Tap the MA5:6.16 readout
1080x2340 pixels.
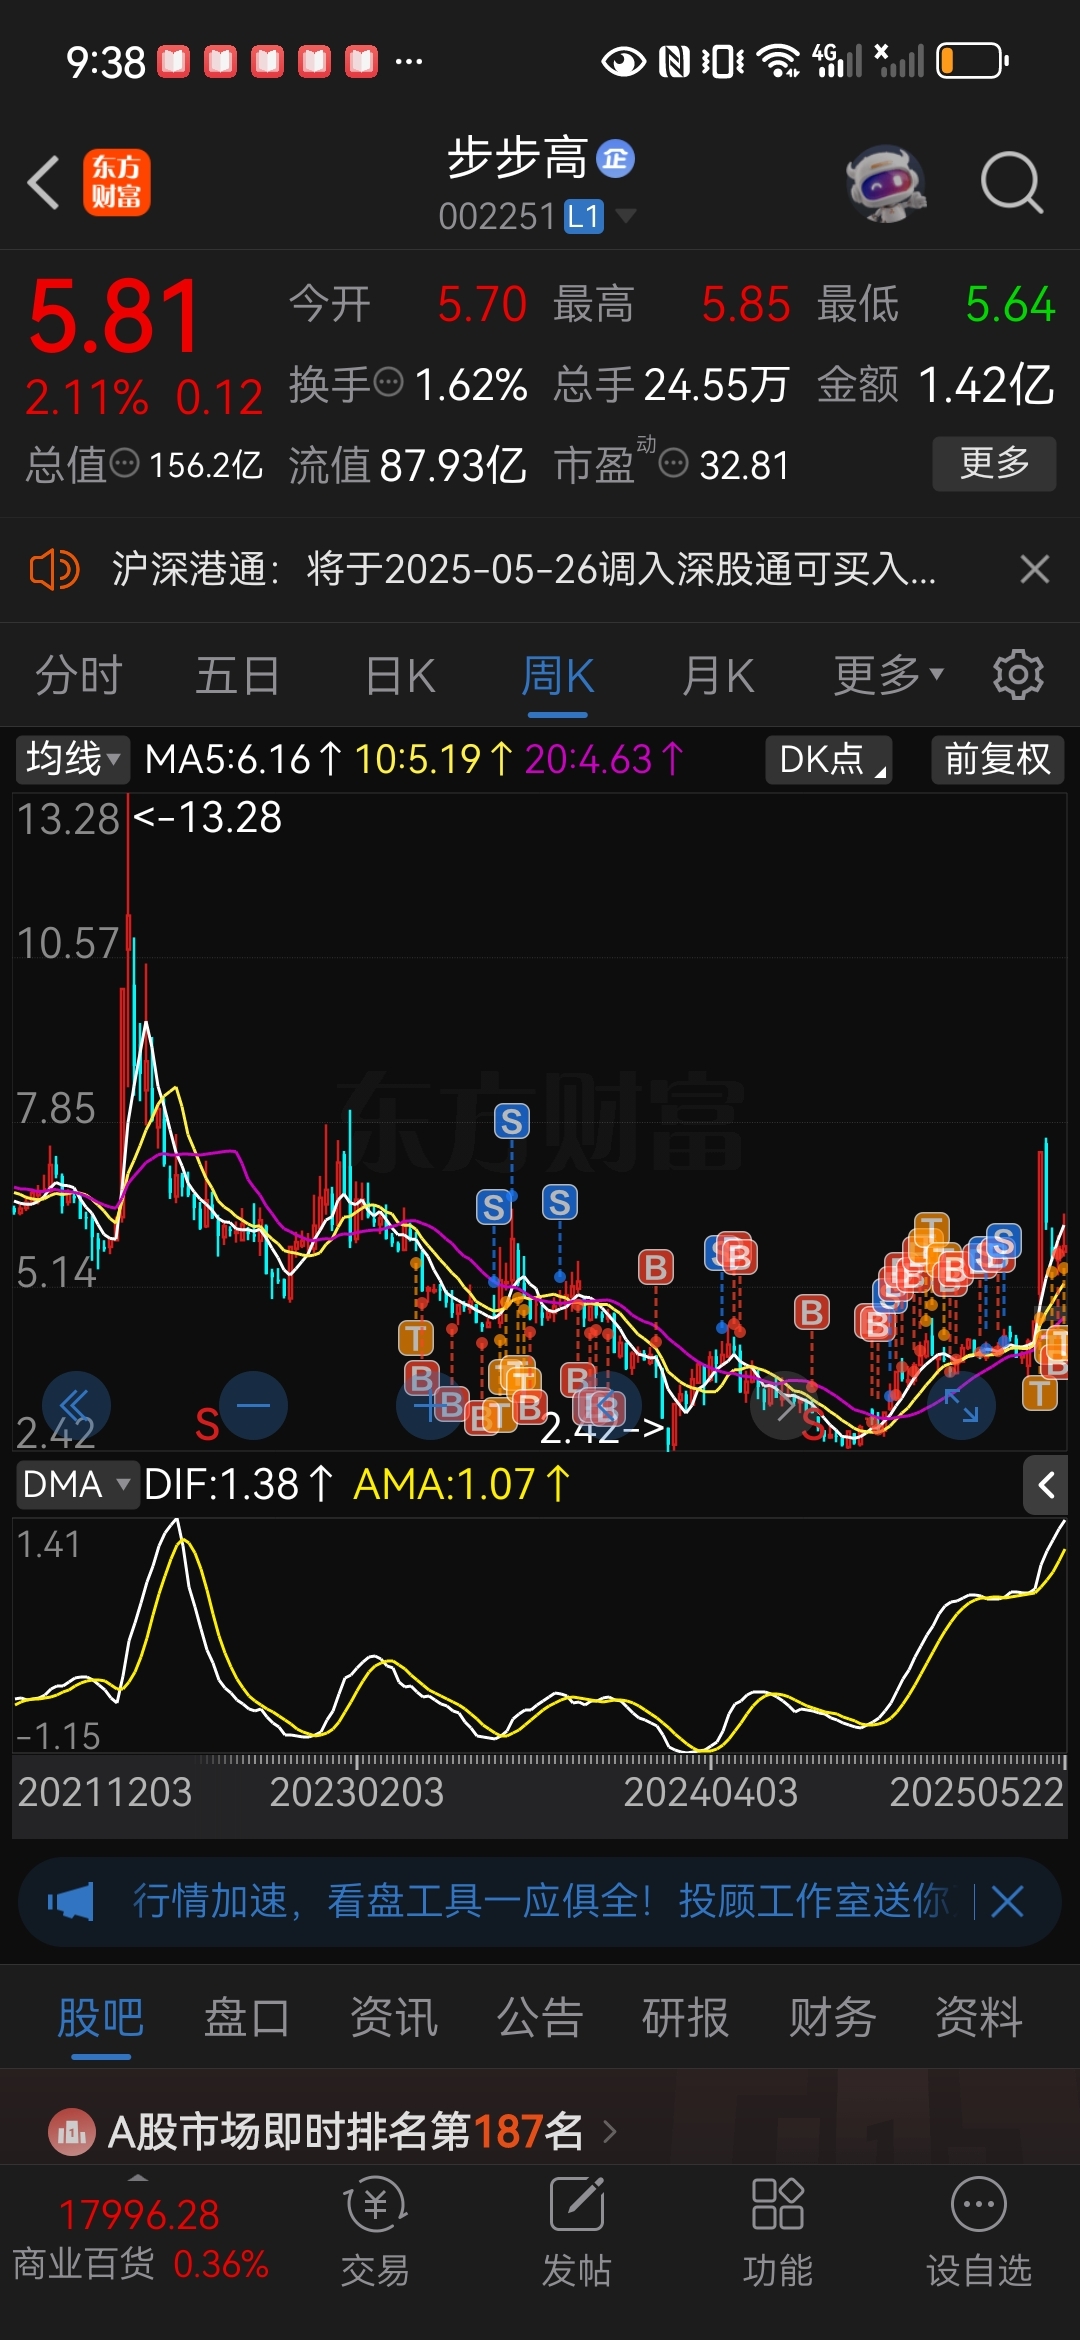tap(243, 759)
